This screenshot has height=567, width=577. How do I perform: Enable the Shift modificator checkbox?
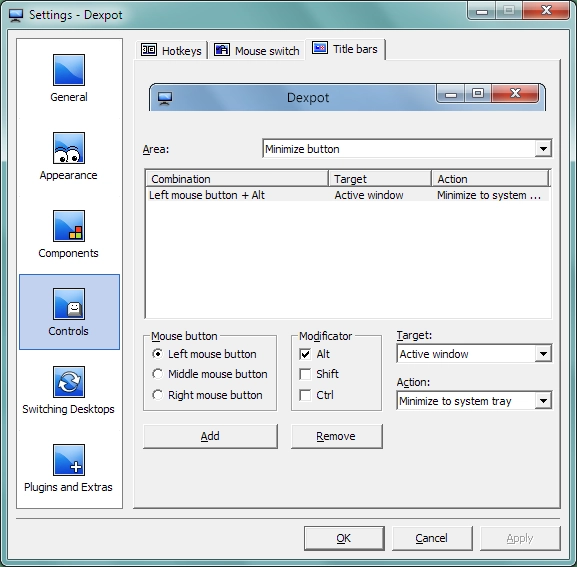[305, 374]
